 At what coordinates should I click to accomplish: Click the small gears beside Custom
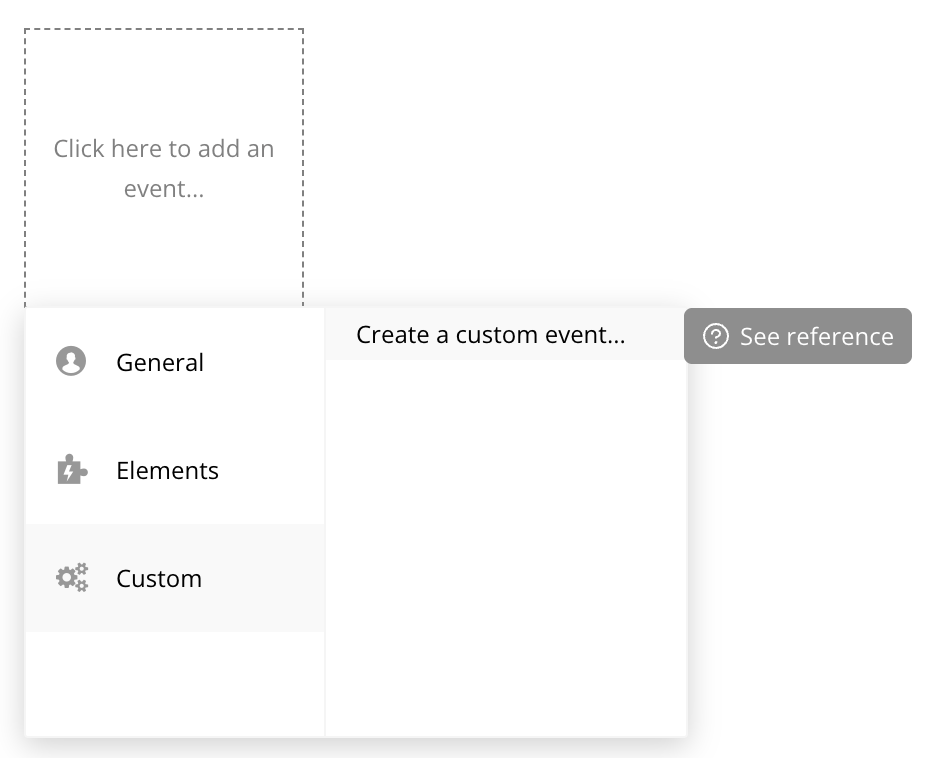coord(82,577)
